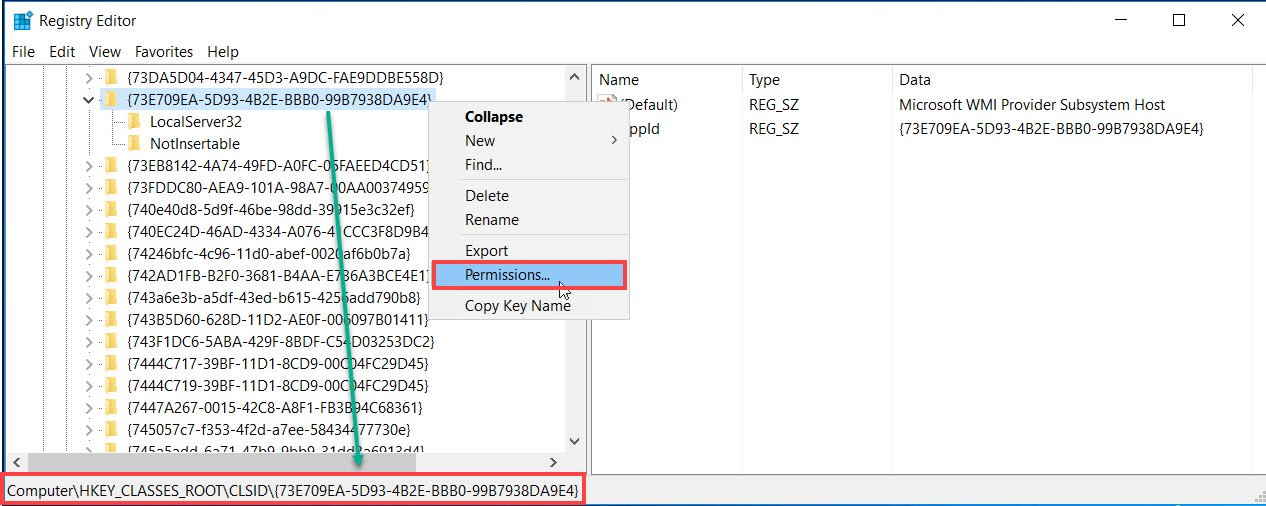1266x506 pixels.
Task: Click folder icon of {743B5D60-628D-11D2...} key
Action: [112, 319]
